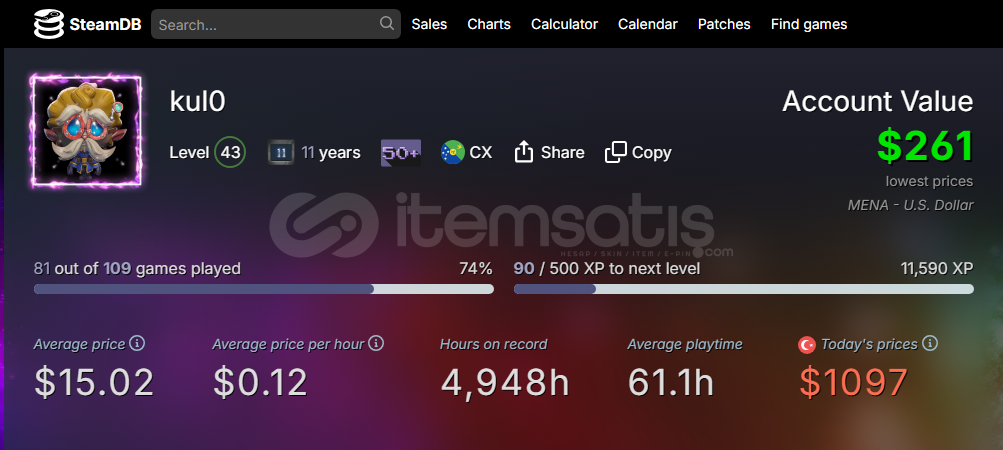This screenshot has width=1003, height=450.
Task: Select Patches in the navigation bar
Action: click(x=724, y=24)
